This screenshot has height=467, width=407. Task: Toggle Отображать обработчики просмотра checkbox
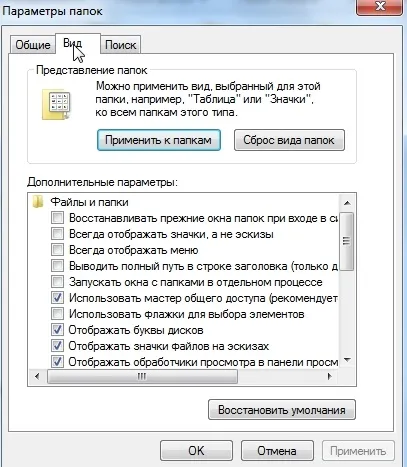57,362
